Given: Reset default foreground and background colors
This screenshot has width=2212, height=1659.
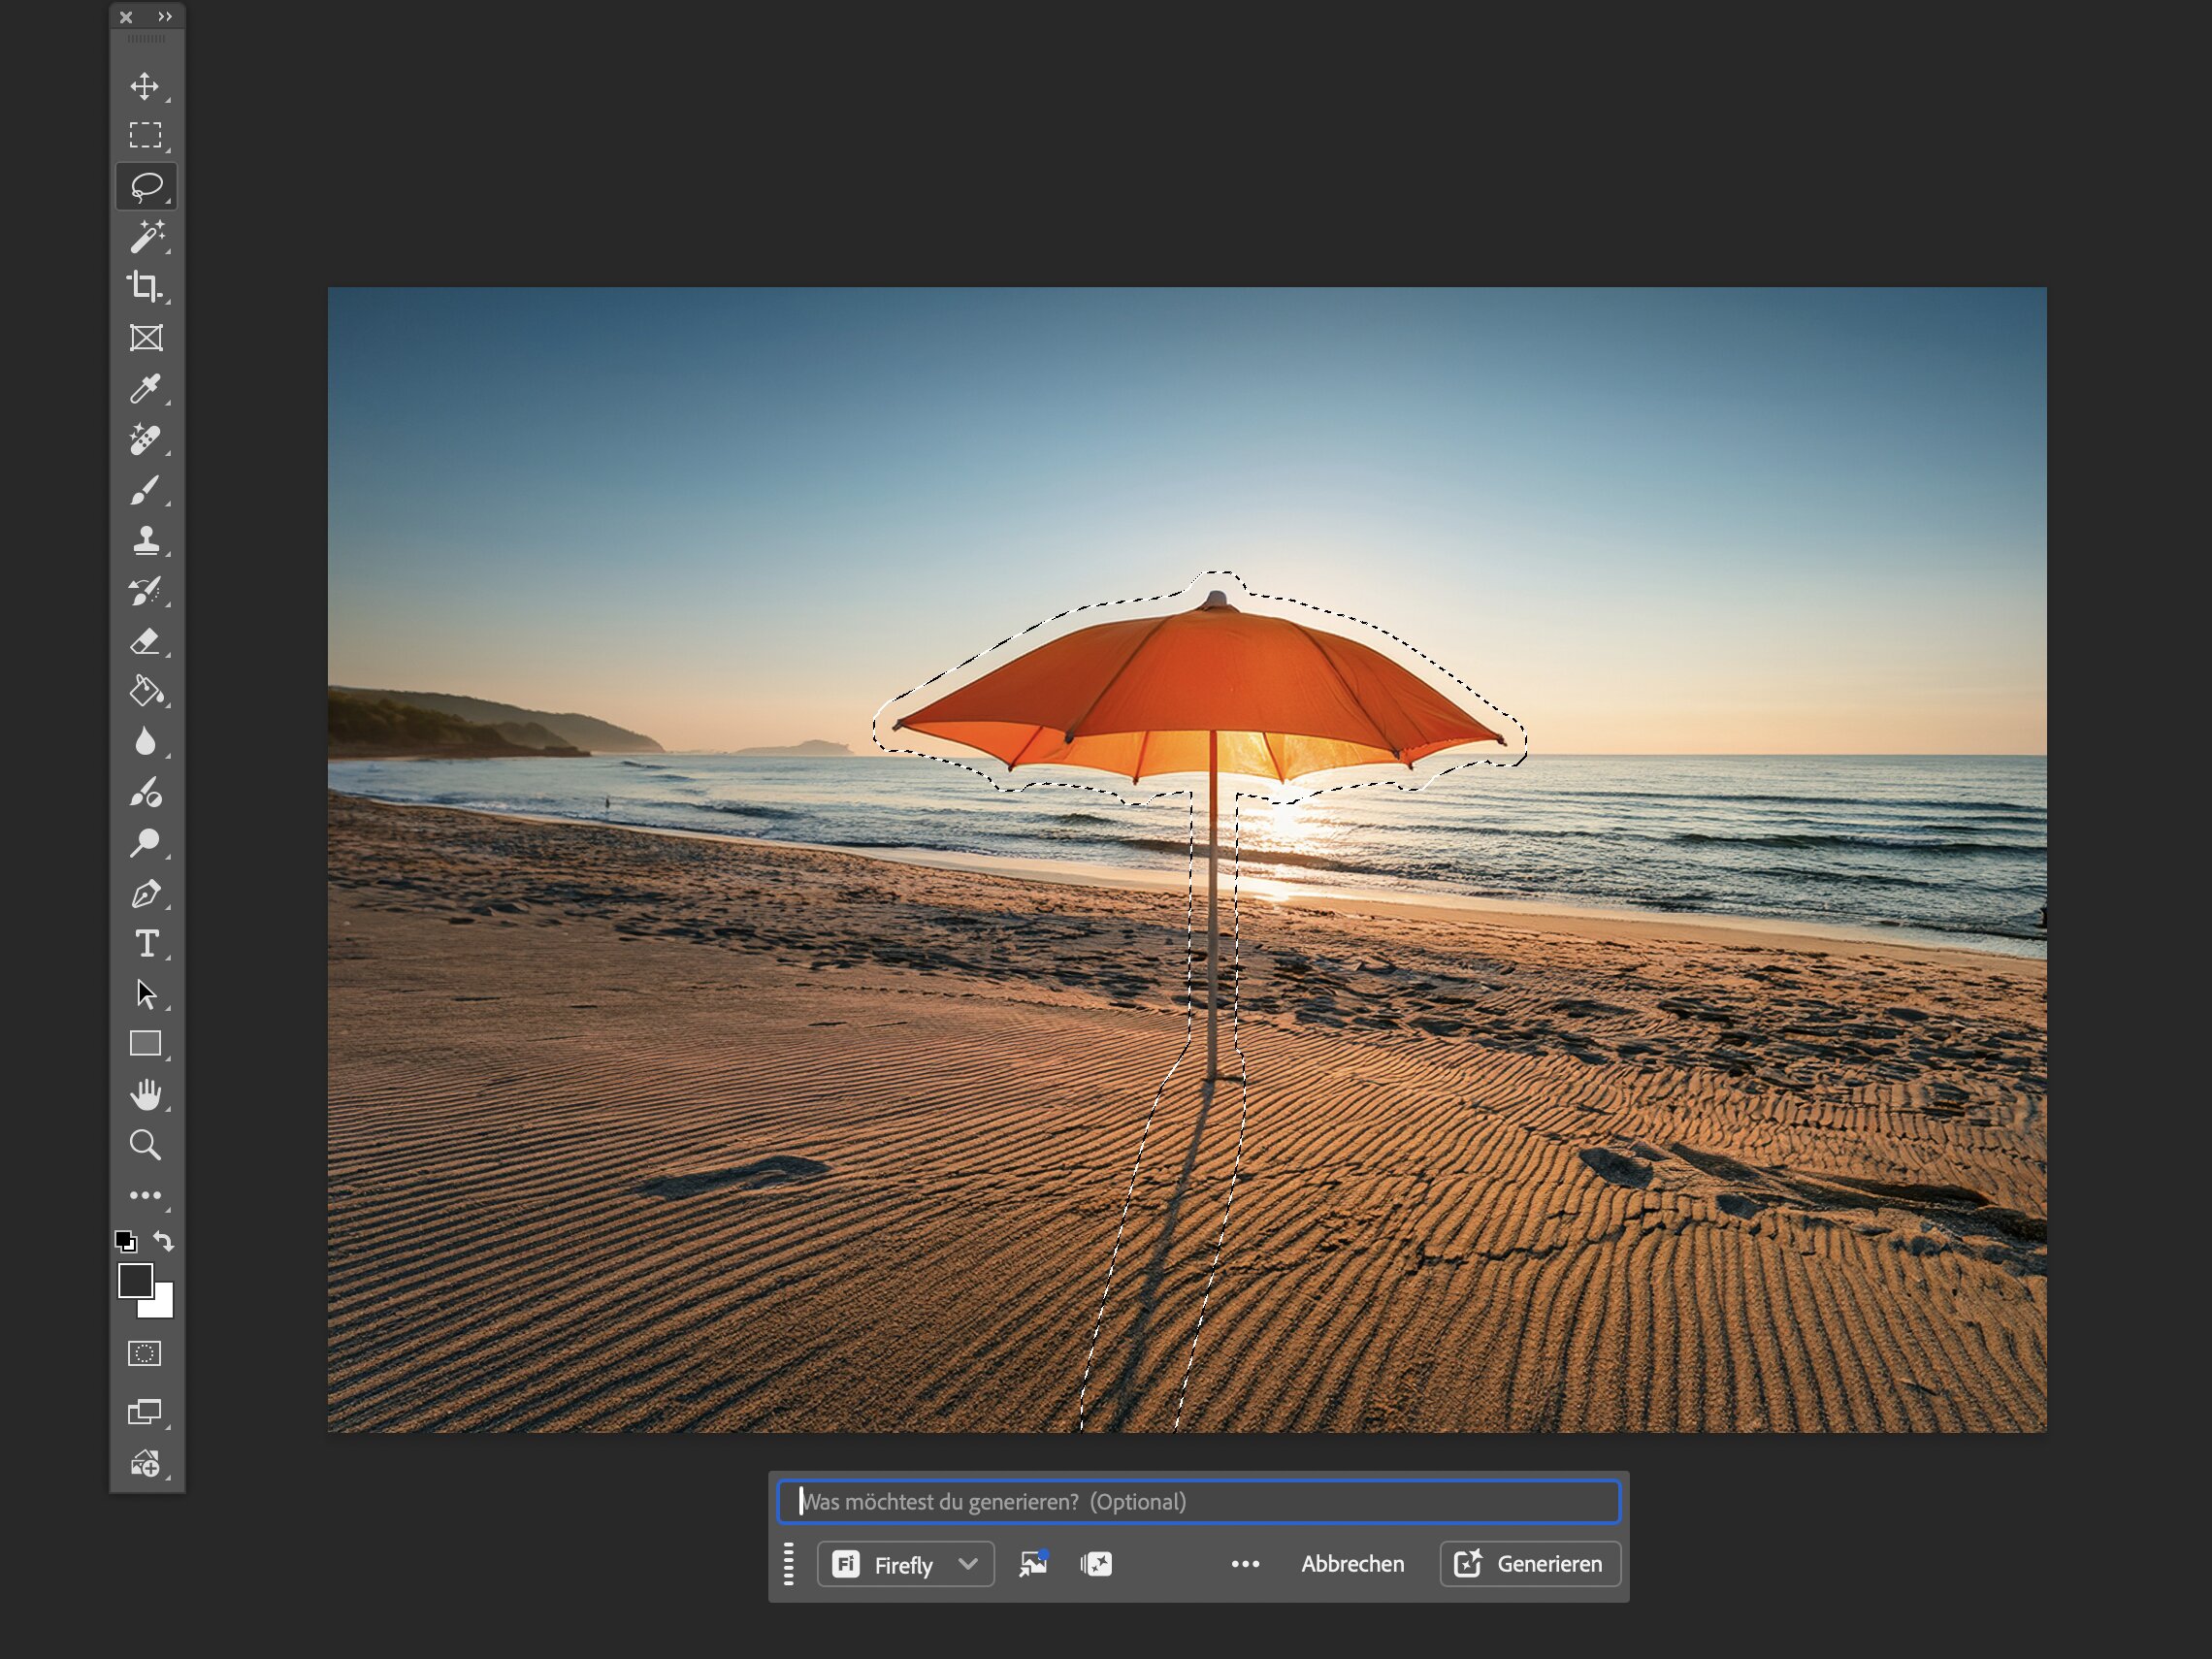Looking at the screenshot, I should coord(126,1242).
